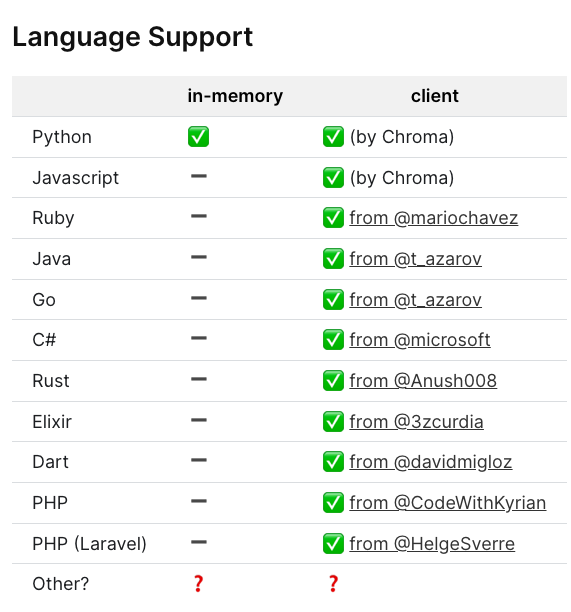Visit the from @HelgeSverre Laravel client link
The height and width of the screenshot is (612, 571).
432,544
